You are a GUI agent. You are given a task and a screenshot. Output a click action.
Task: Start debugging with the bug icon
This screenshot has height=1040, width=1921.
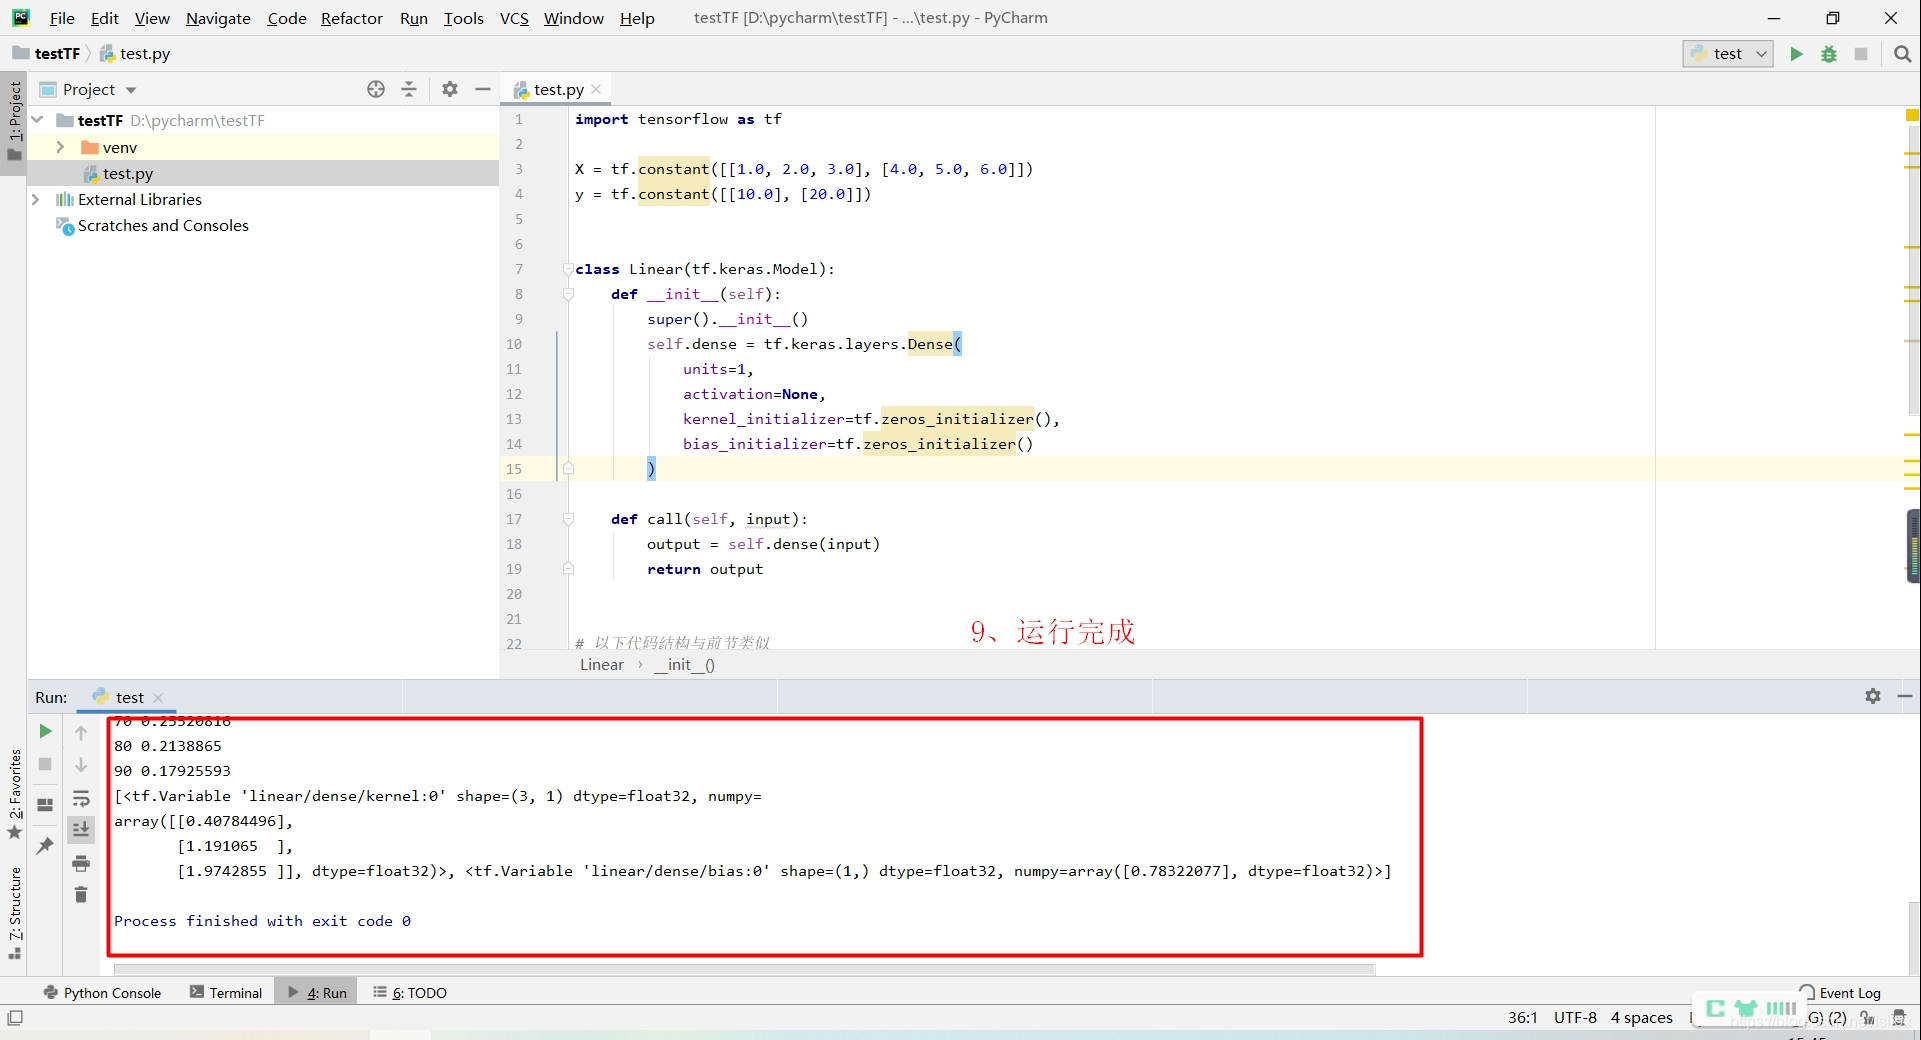1829,54
